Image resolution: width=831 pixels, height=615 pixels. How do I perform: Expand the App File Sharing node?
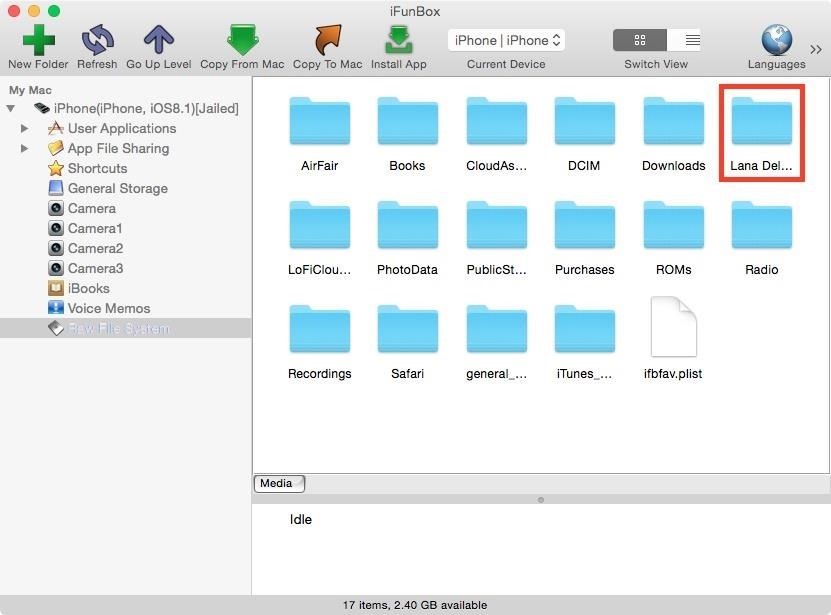pyautogui.click(x=25, y=148)
